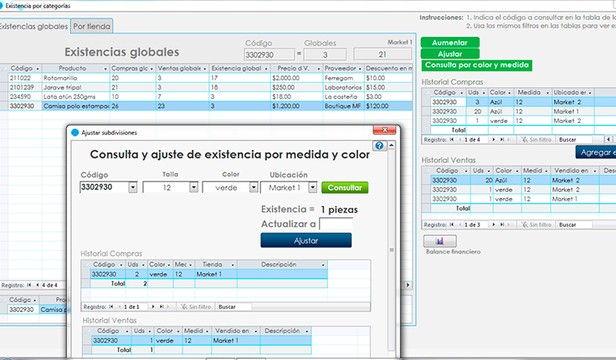The height and width of the screenshot is (360, 616).
Task: Open the Balance financiero chart button
Action: [440, 241]
